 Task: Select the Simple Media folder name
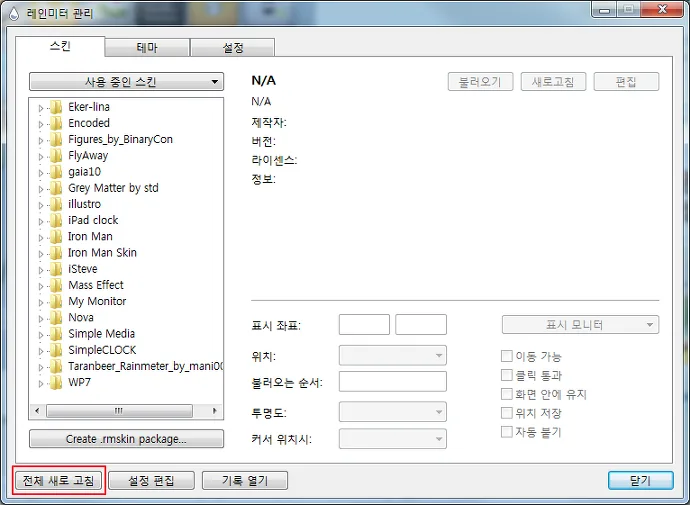[x=101, y=334]
